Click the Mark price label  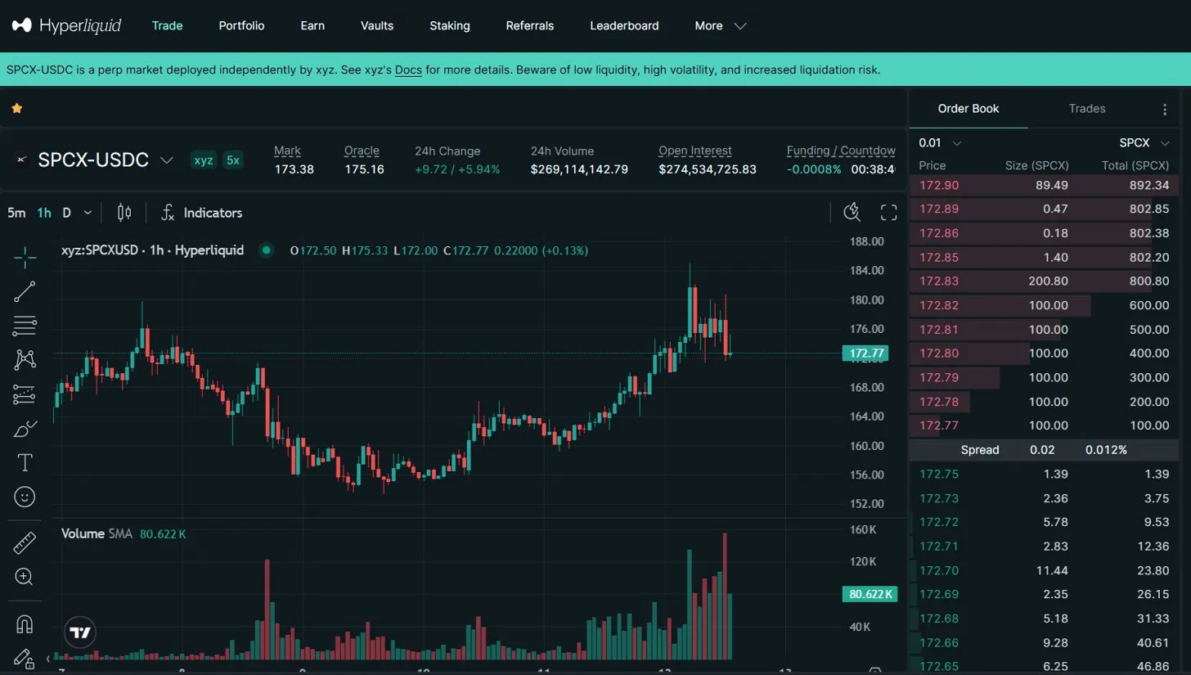[x=287, y=150]
